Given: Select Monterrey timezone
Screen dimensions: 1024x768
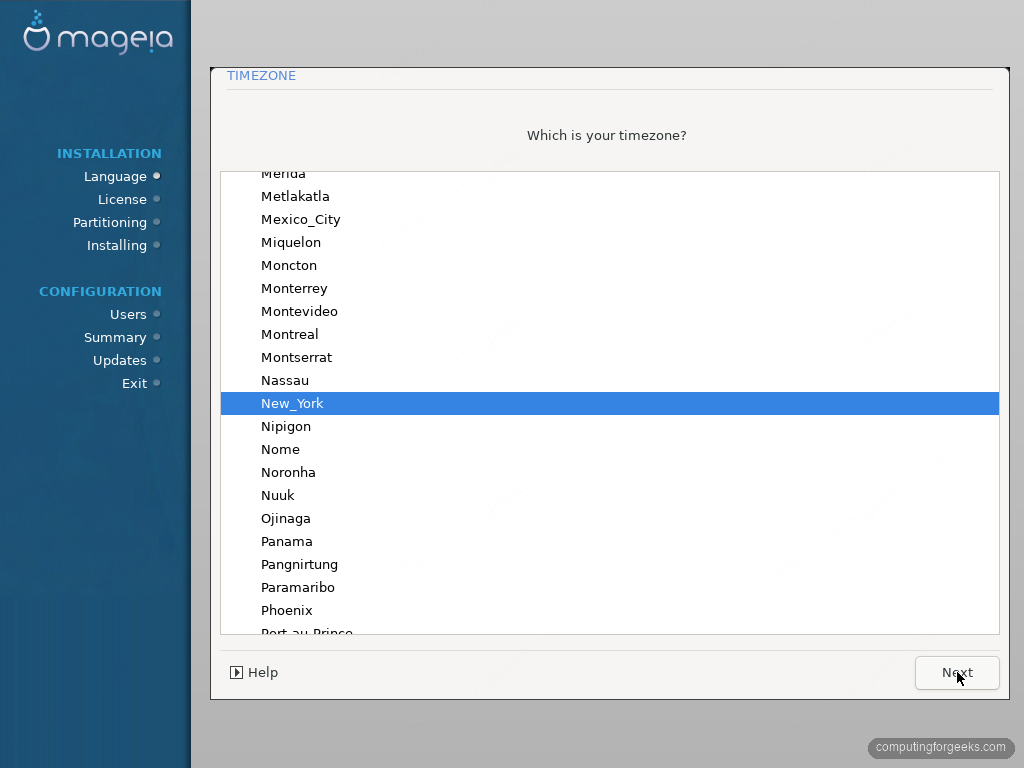Looking at the screenshot, I should (x=609, y=289).
